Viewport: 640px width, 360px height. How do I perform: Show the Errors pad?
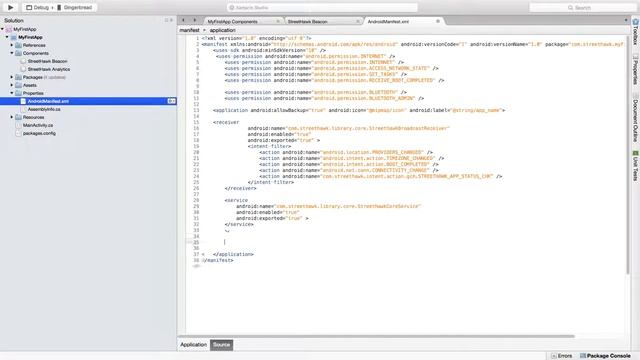click(562, 356)
